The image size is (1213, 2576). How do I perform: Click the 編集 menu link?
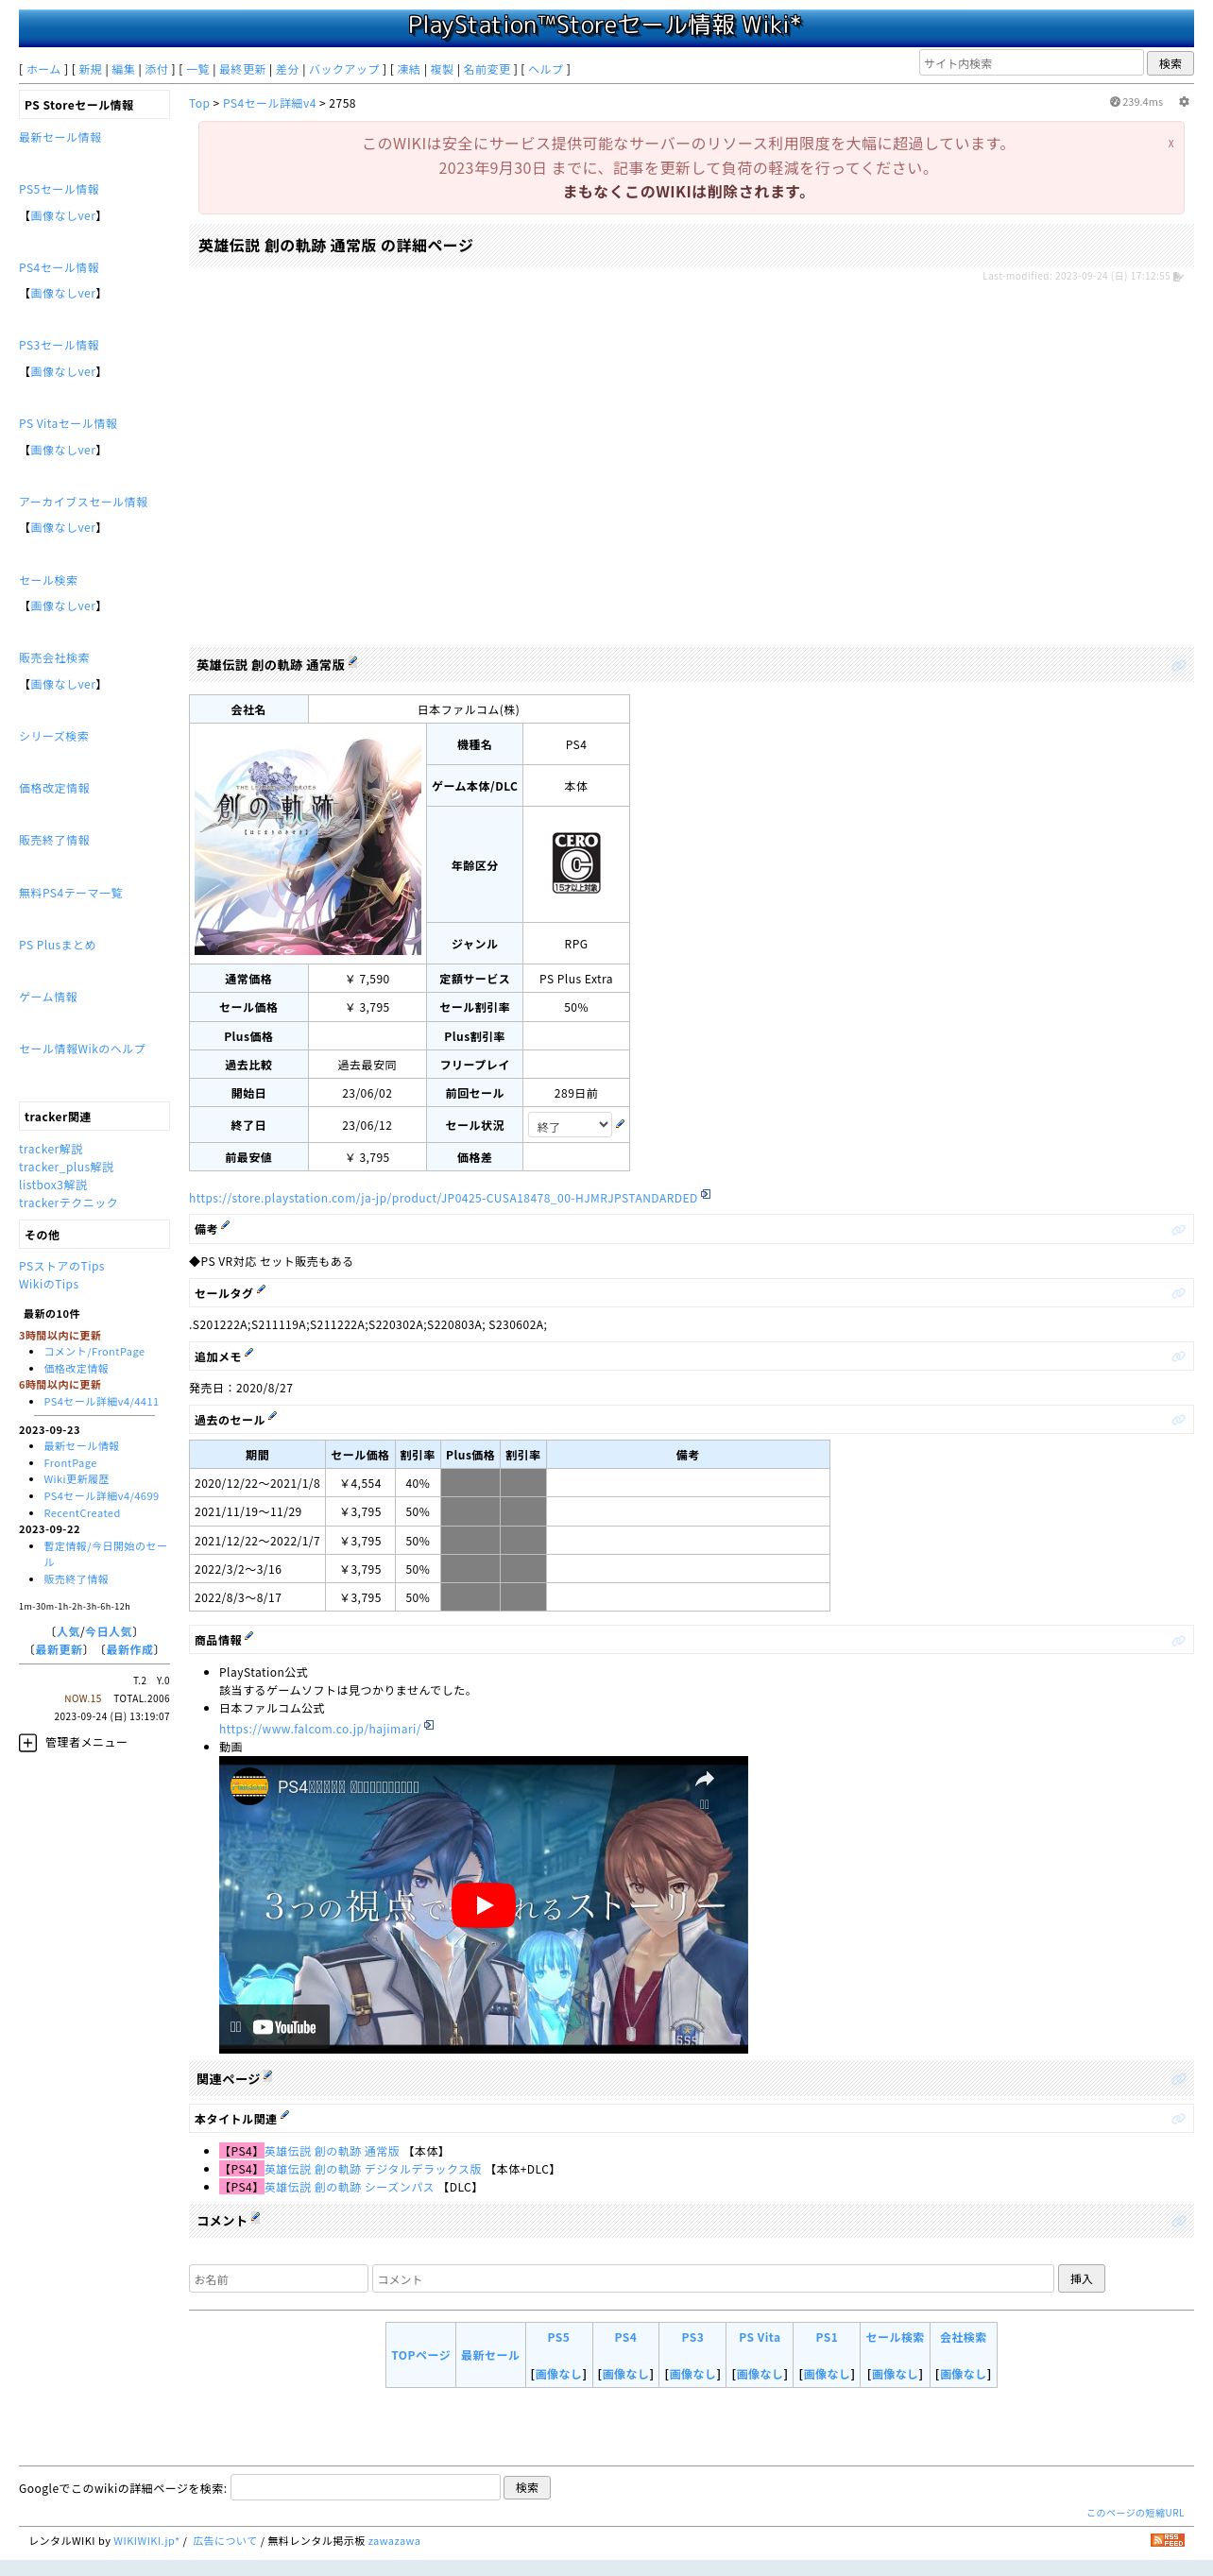click(x=123, y=69)
